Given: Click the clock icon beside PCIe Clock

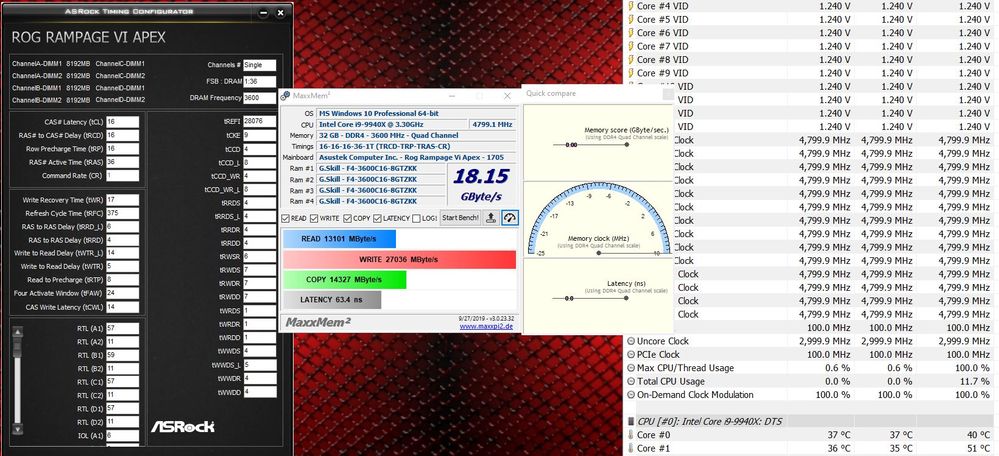Looking at the screenshot, I should (x=631, y=354).
